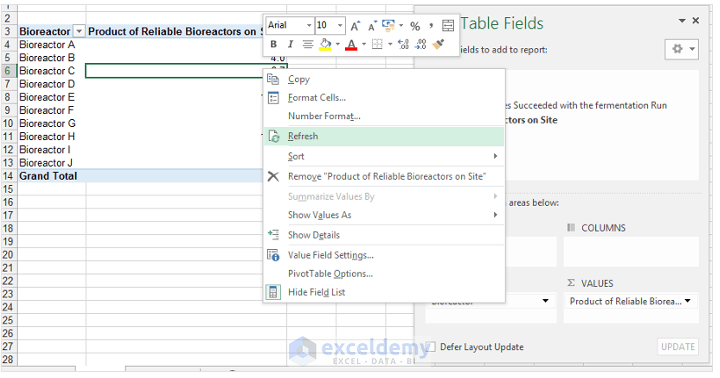Toggle Bold in the mini toolbar
The height and width of the screenshot is (378, 720).
(274, 44)
